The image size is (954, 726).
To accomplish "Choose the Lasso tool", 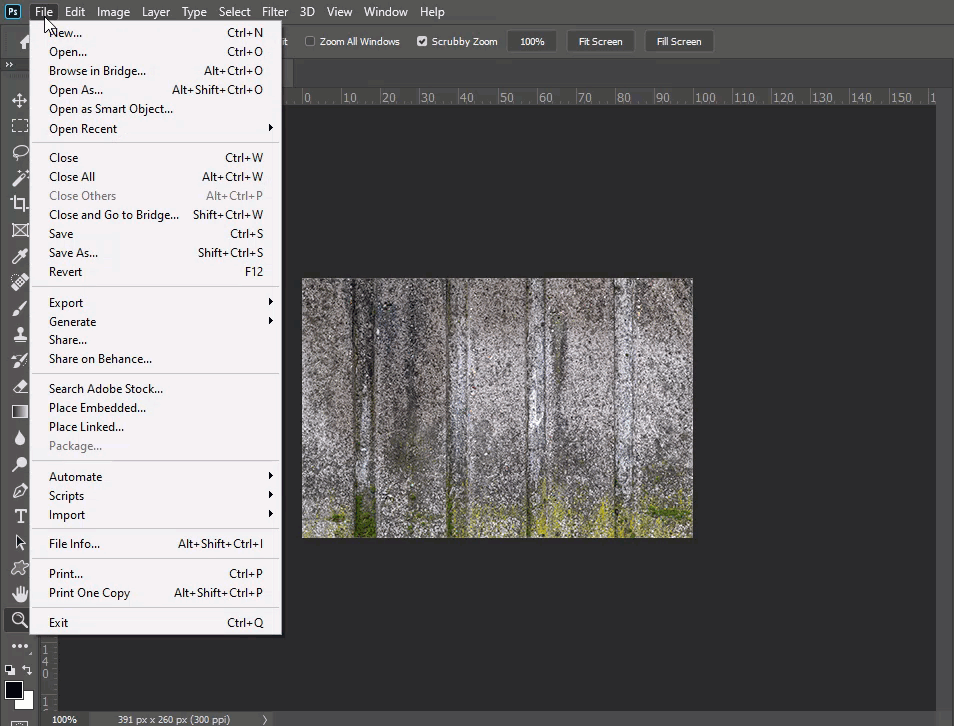I will point(19,152).
